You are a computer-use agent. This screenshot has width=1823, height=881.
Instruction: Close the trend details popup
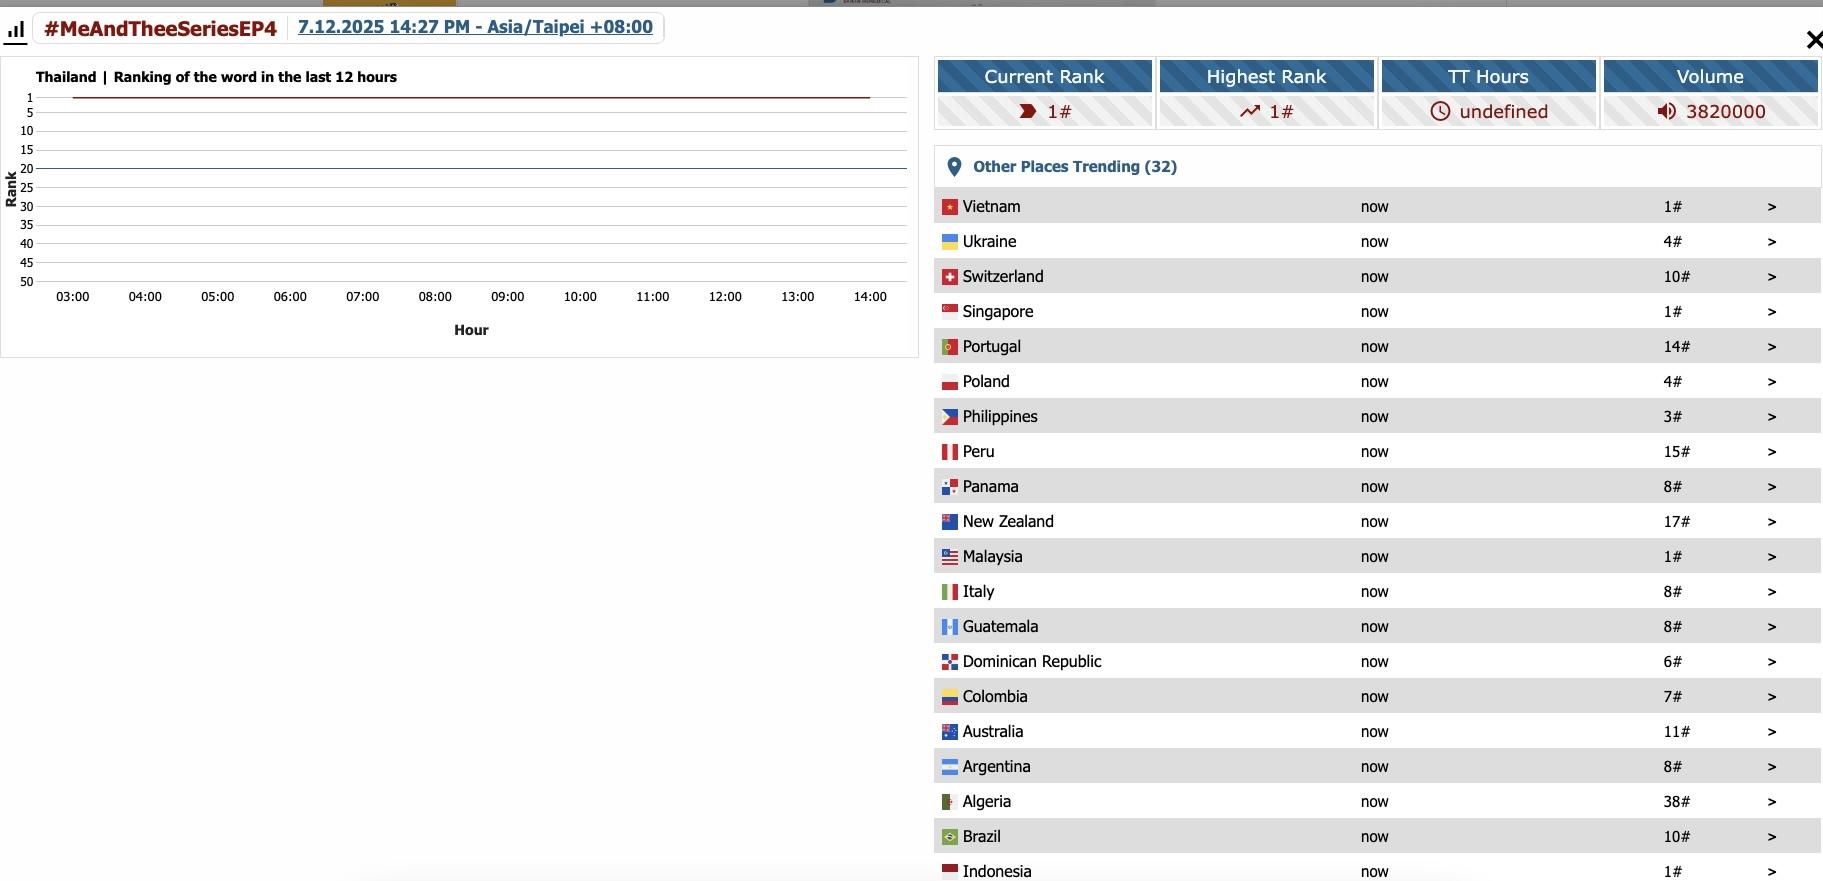click(x=1813, y=40)
